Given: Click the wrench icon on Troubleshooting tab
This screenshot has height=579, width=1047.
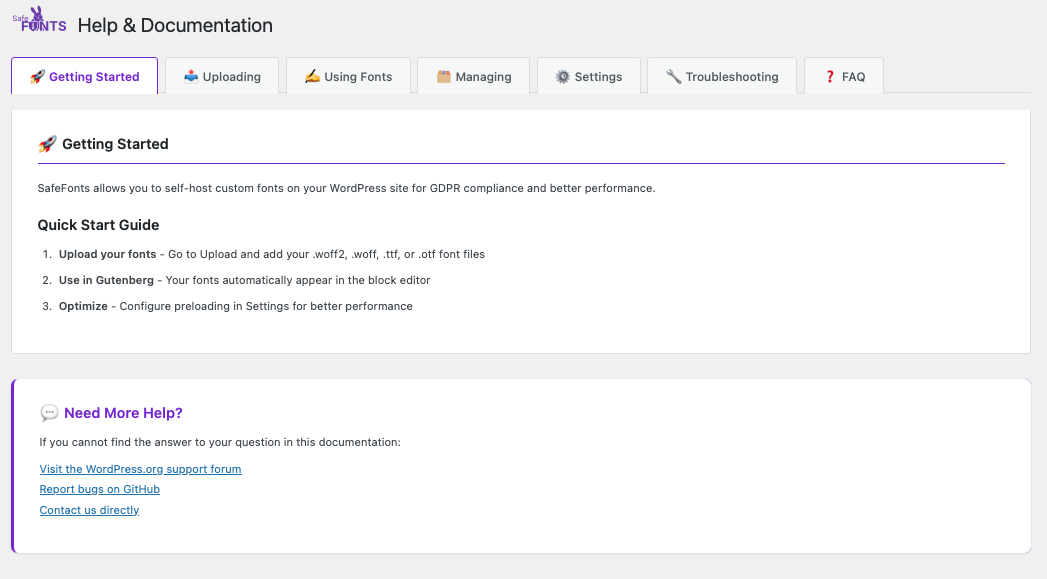Looking at the screenshot, I should pos(671,75).
